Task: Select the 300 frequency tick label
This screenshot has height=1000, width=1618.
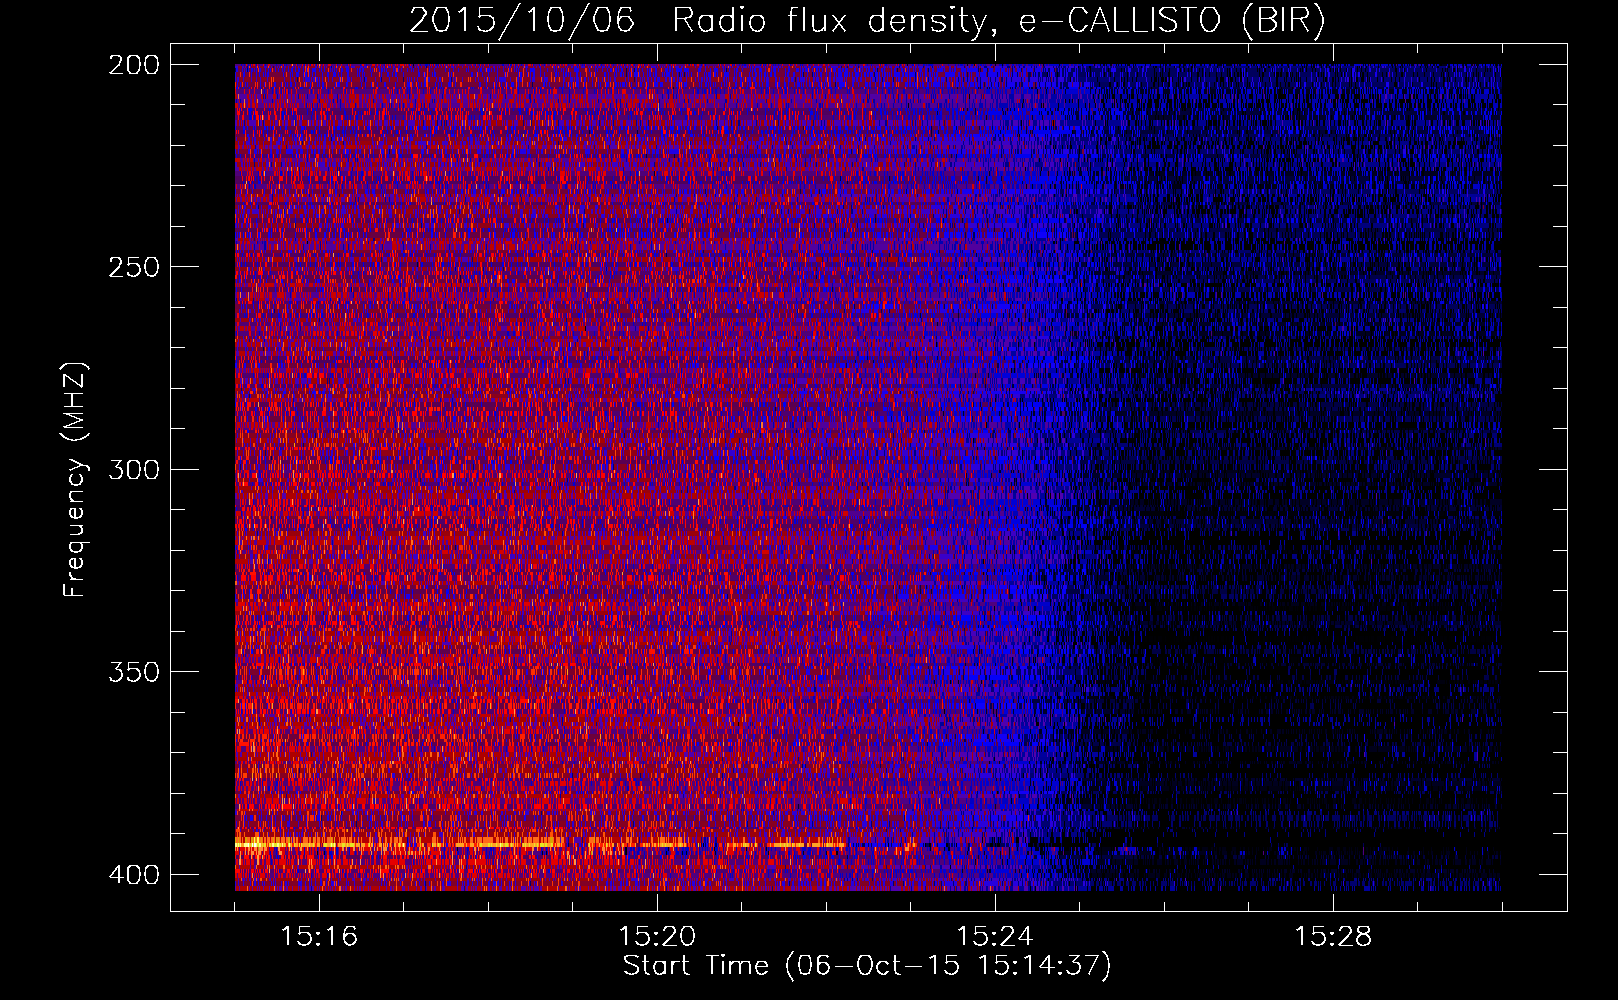Action: 134,470
